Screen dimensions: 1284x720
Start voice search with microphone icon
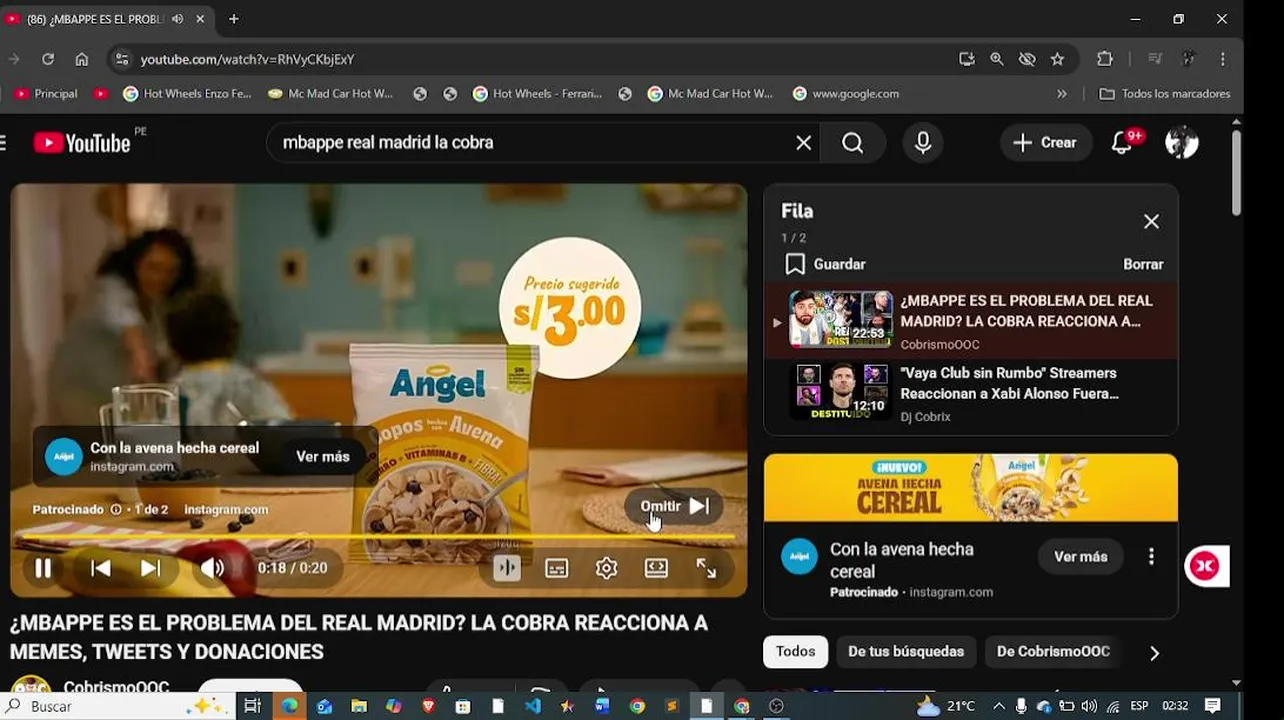pos(923,142)
